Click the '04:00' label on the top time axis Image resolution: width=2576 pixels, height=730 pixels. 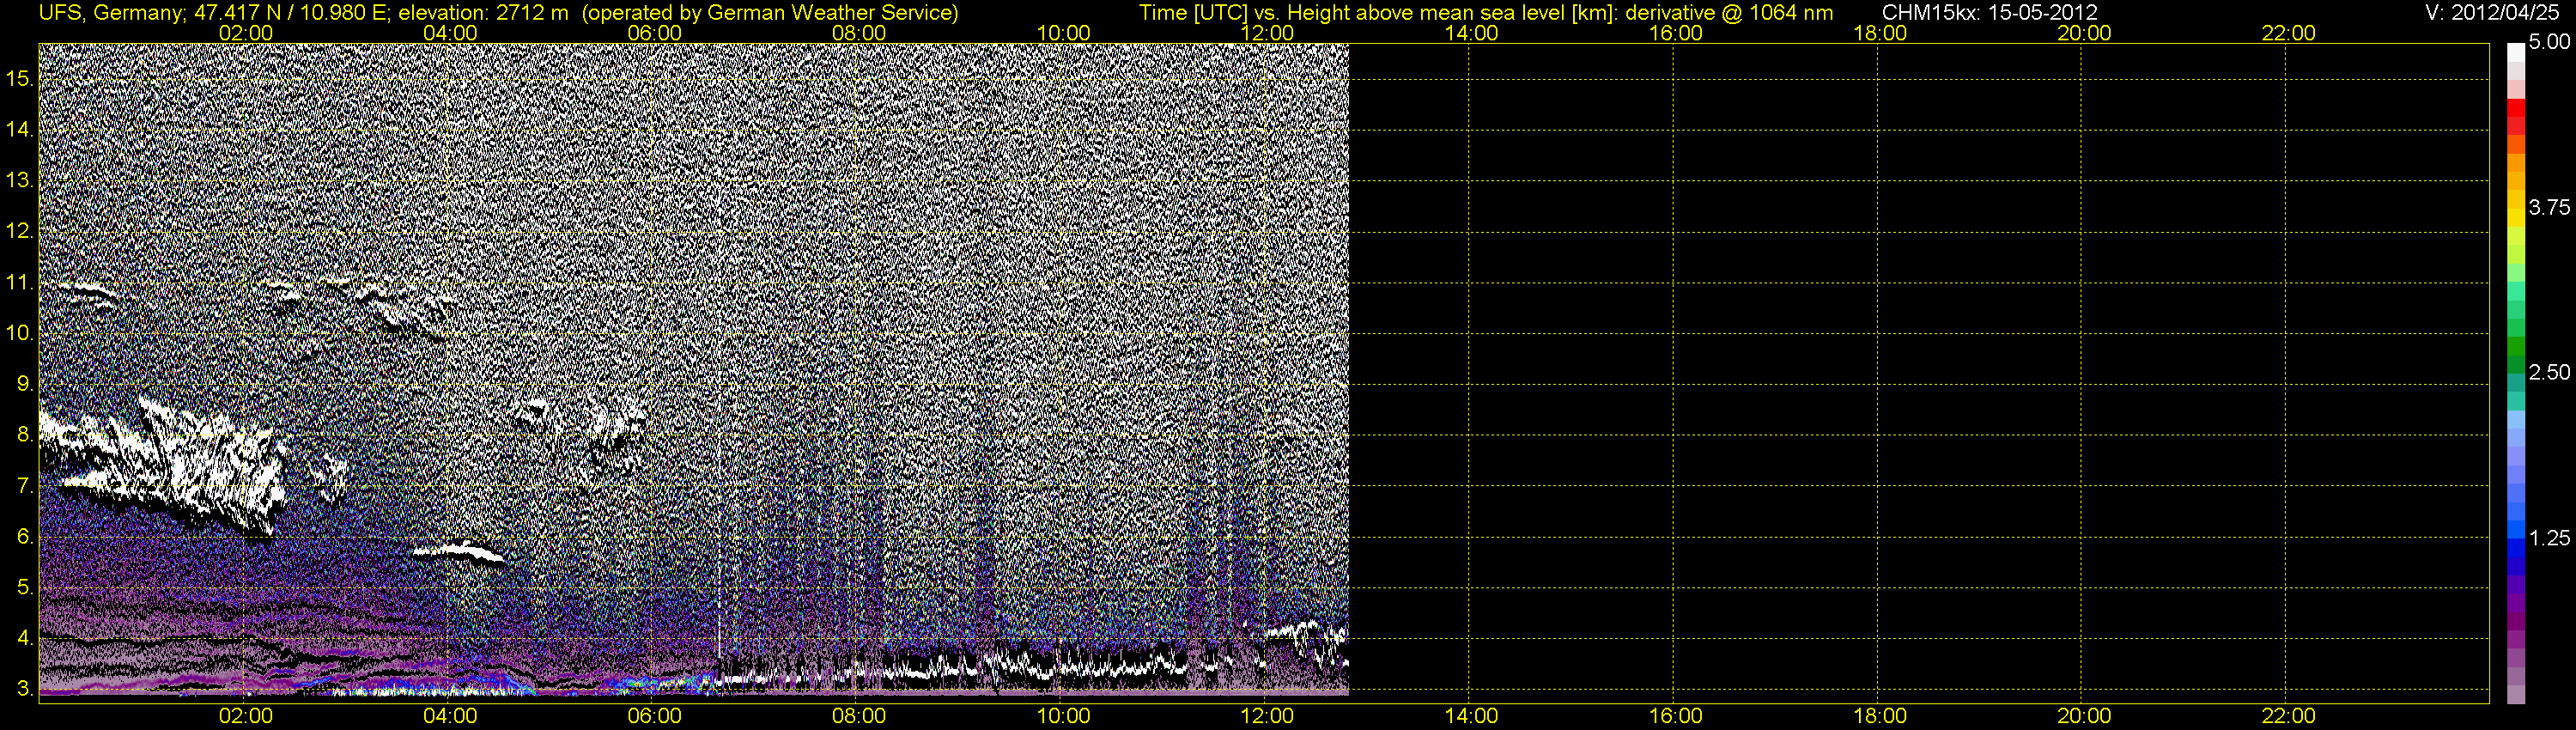(x=450, y=32)
